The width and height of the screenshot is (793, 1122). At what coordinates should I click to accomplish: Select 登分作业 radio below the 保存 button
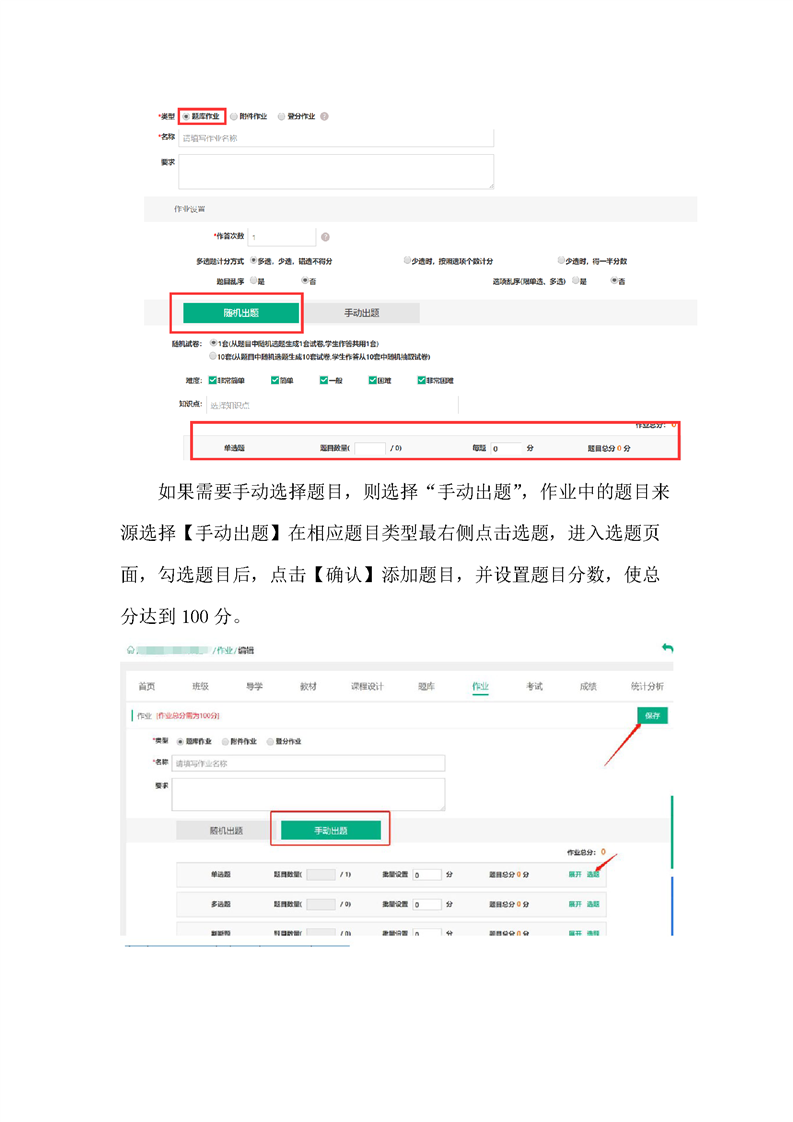271,741
